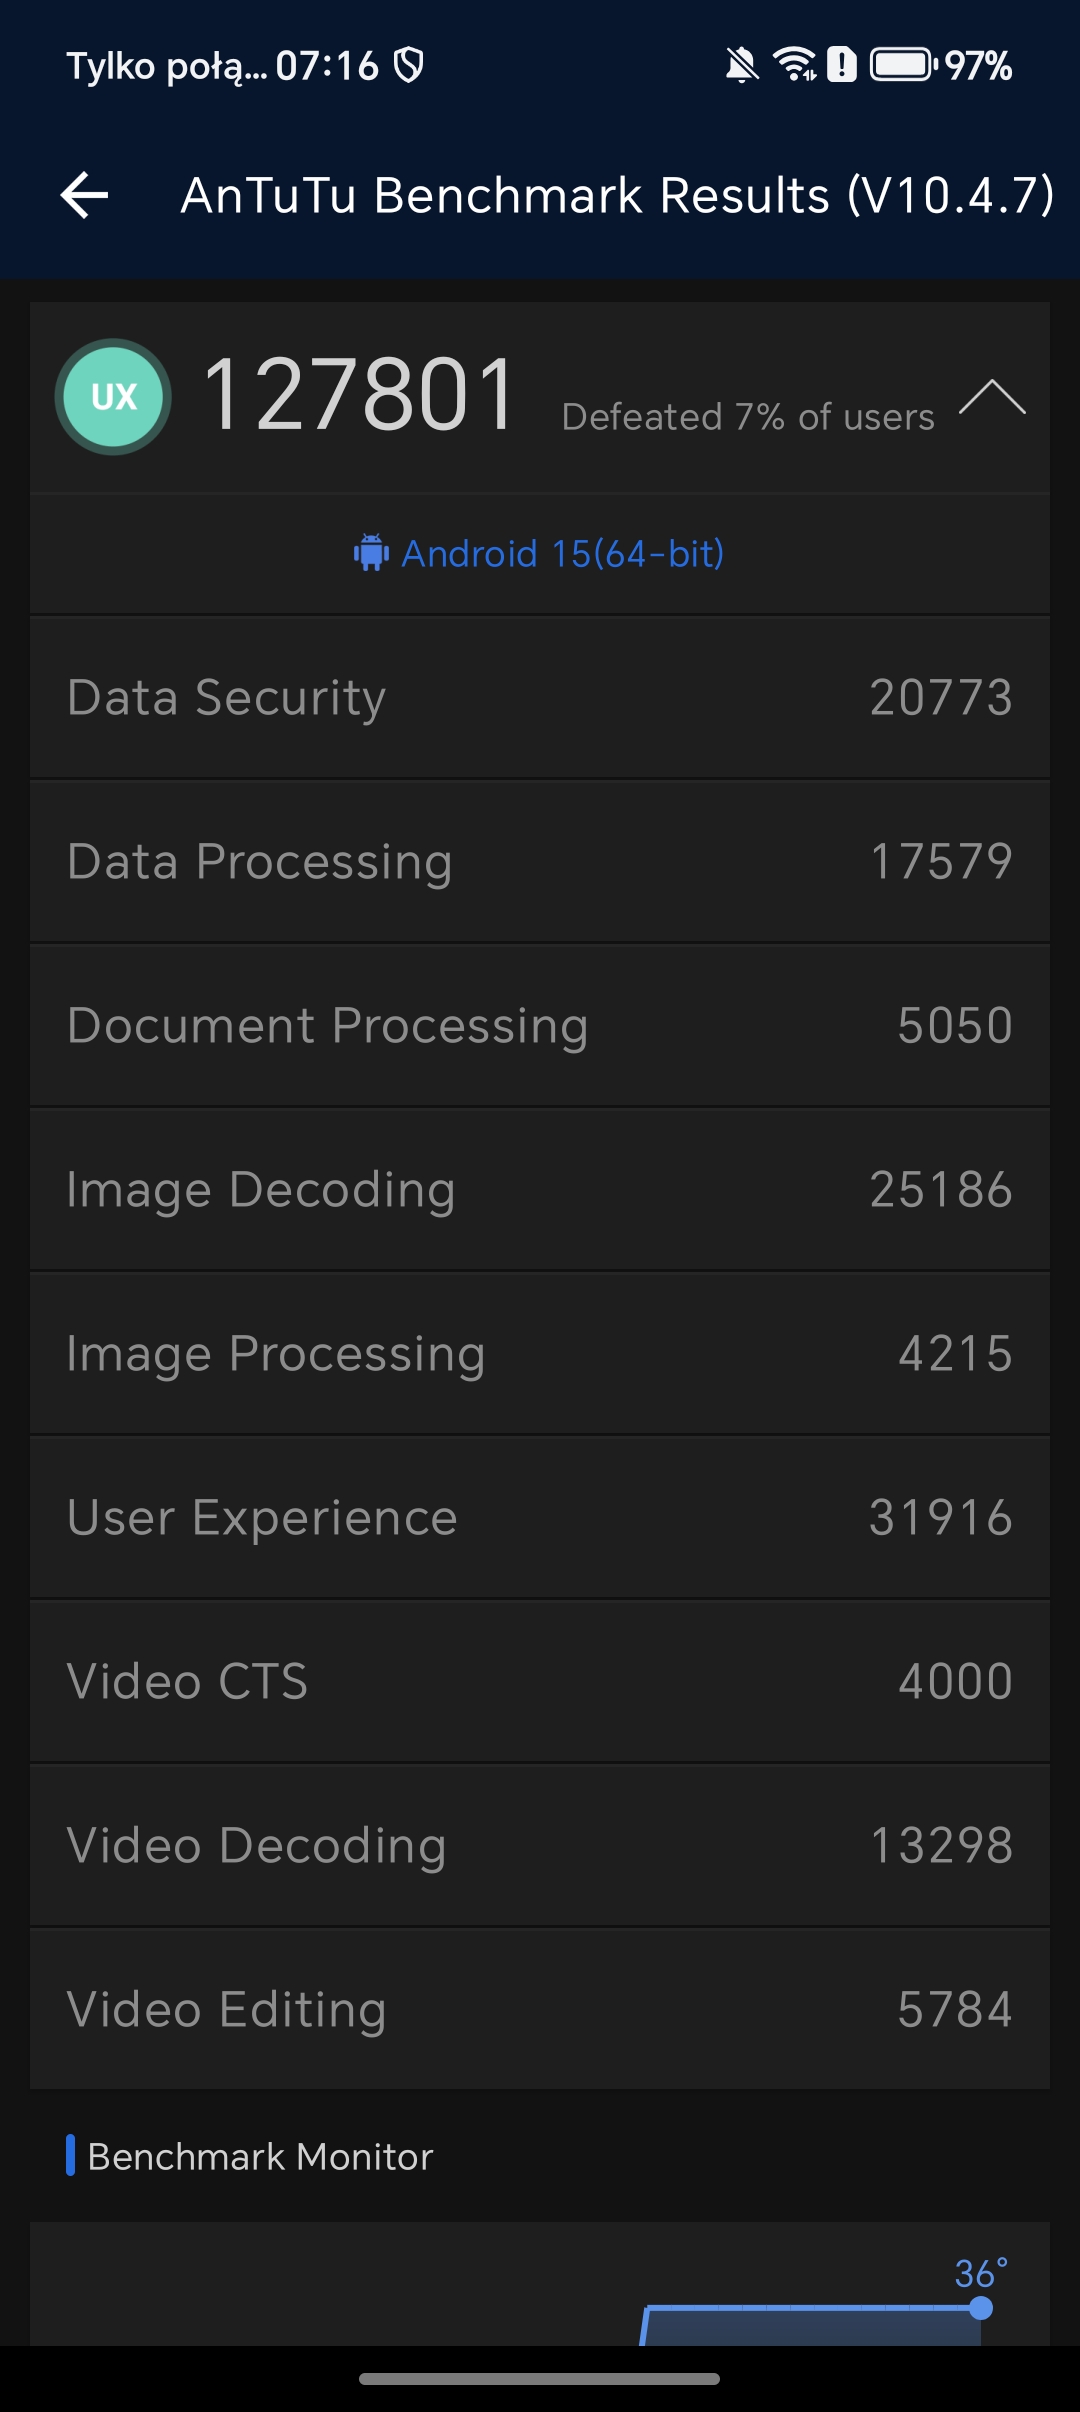
Task: Tap the Image Processing result row
Action: pyautogui.click(x=540, y=1354)
